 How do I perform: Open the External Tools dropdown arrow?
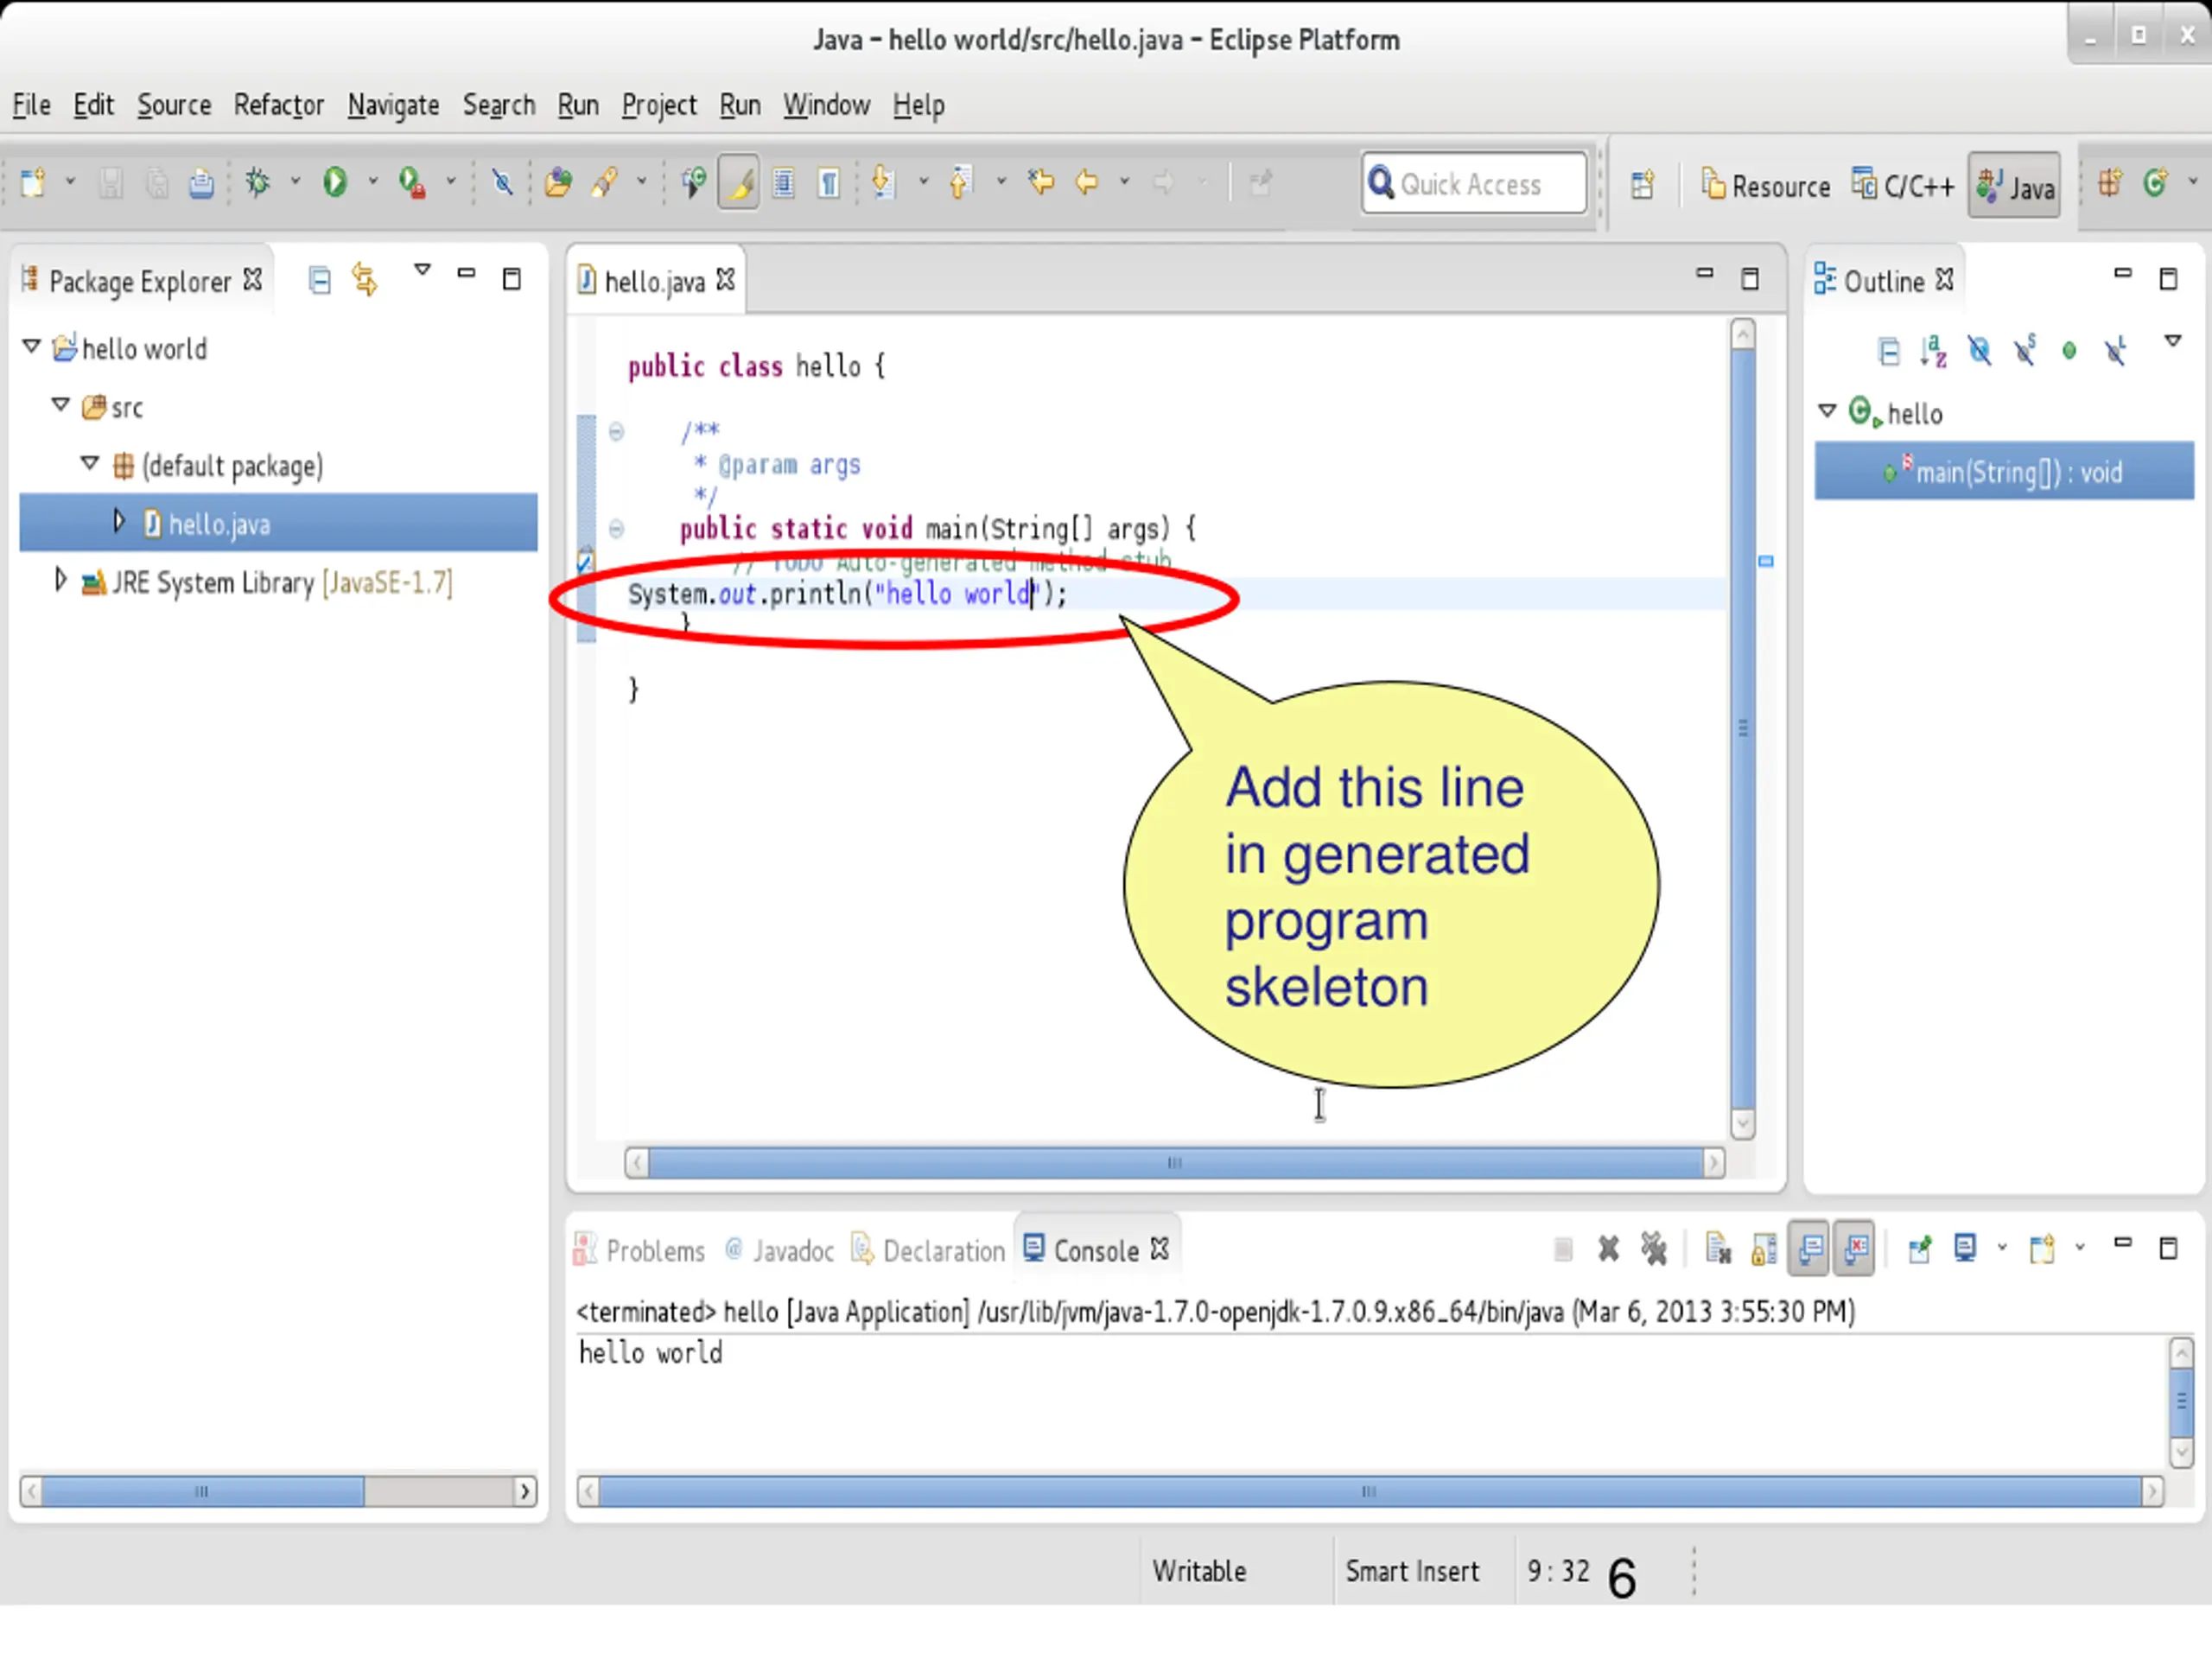coord(451,183)
